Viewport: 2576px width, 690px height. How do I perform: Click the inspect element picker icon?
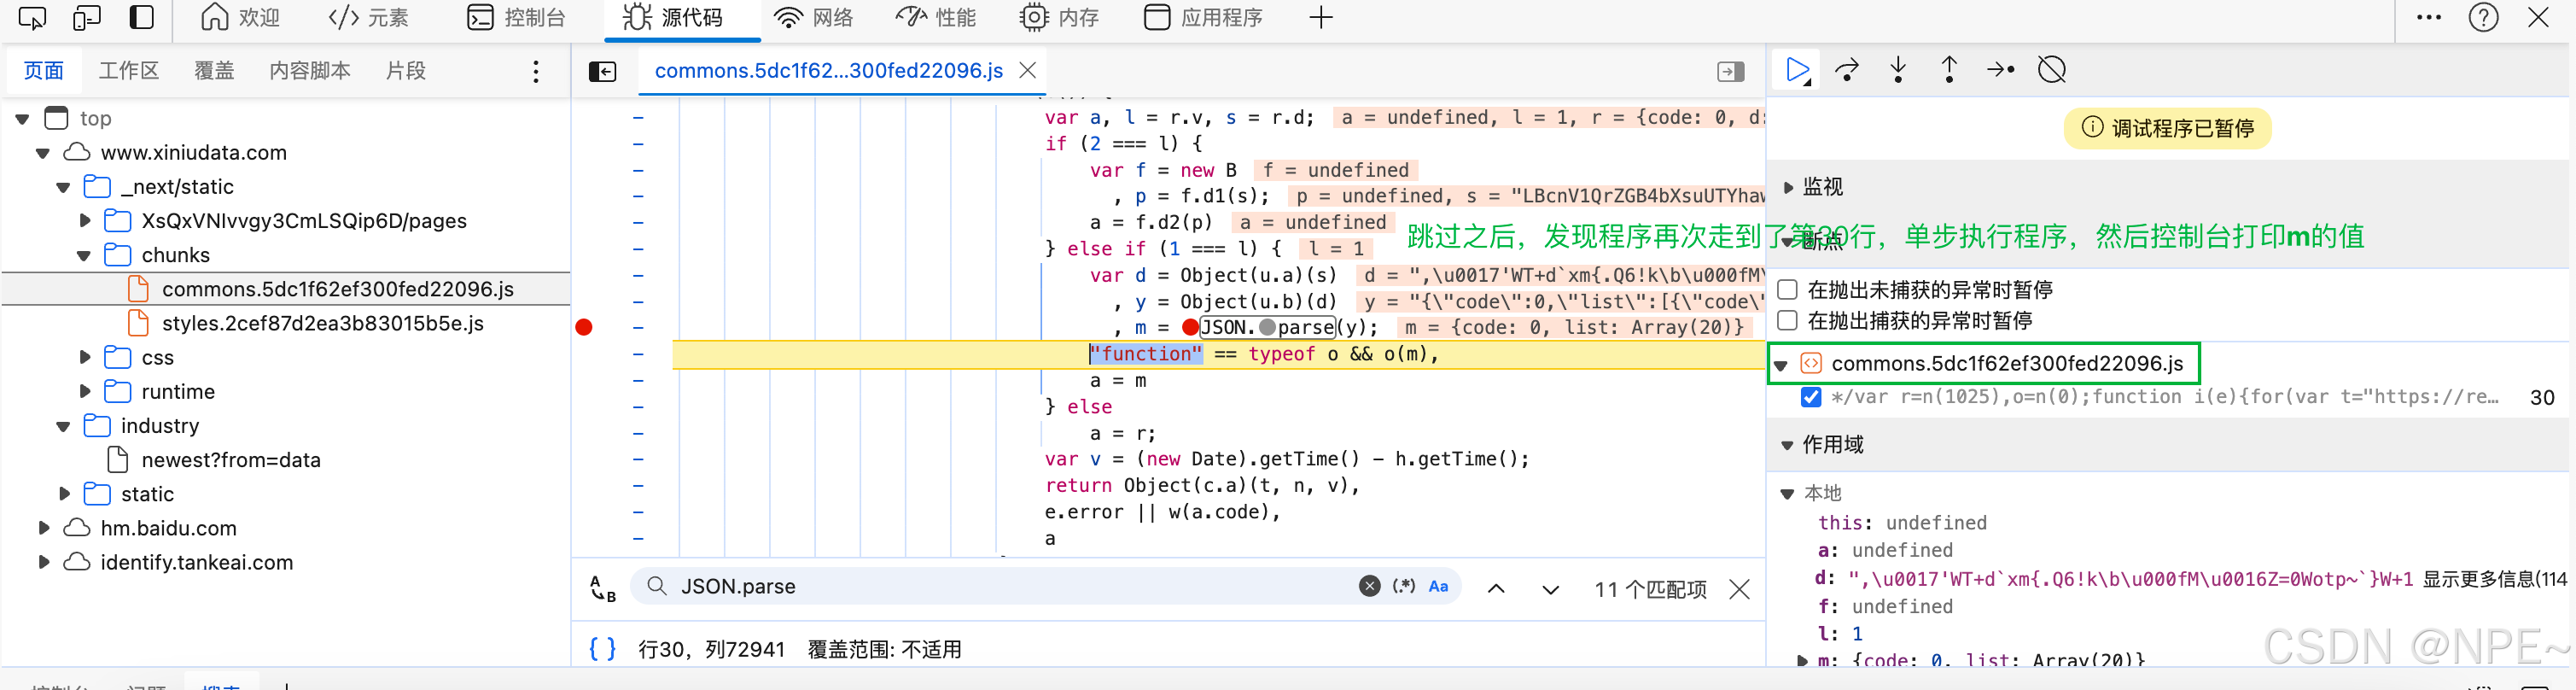[32, 18]
